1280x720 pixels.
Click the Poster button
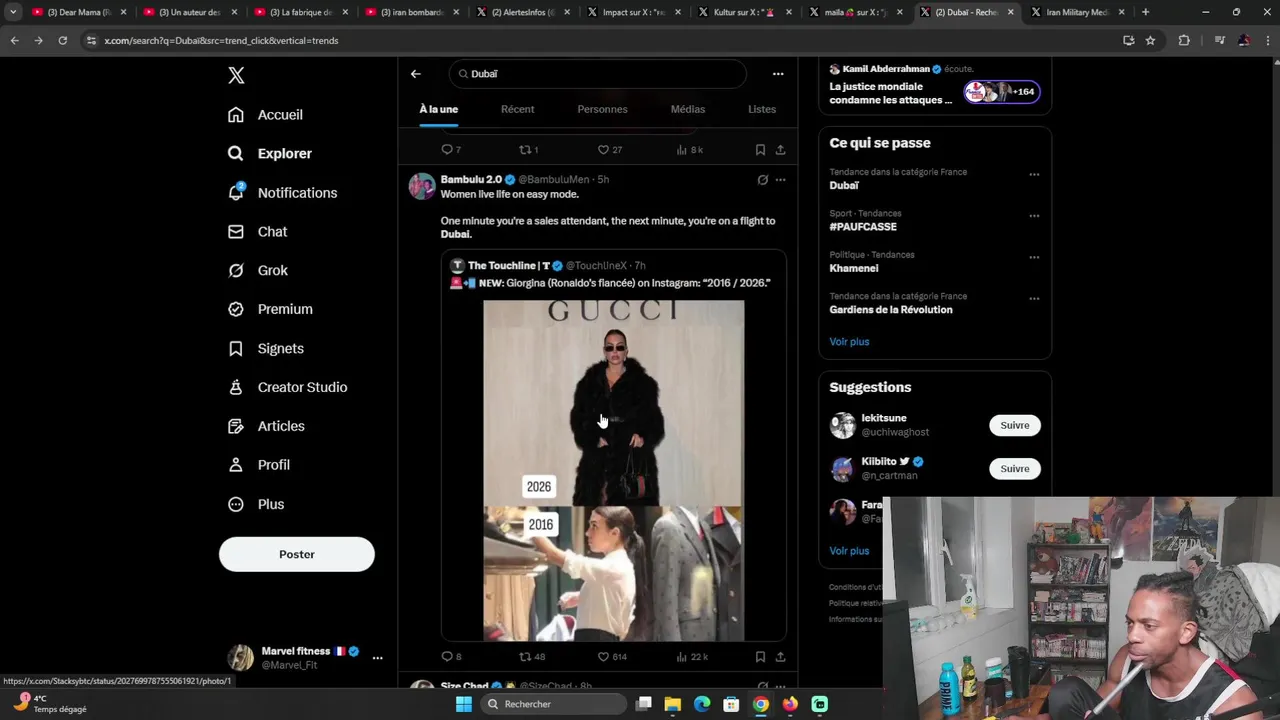297,554
